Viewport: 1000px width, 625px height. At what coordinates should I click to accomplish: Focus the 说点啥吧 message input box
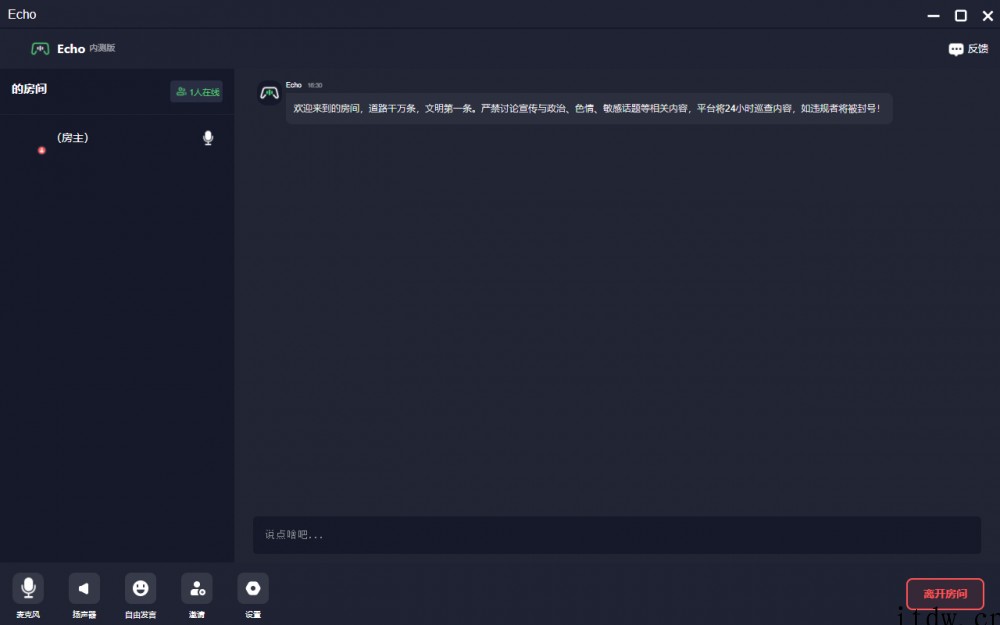tap(616, 535)
